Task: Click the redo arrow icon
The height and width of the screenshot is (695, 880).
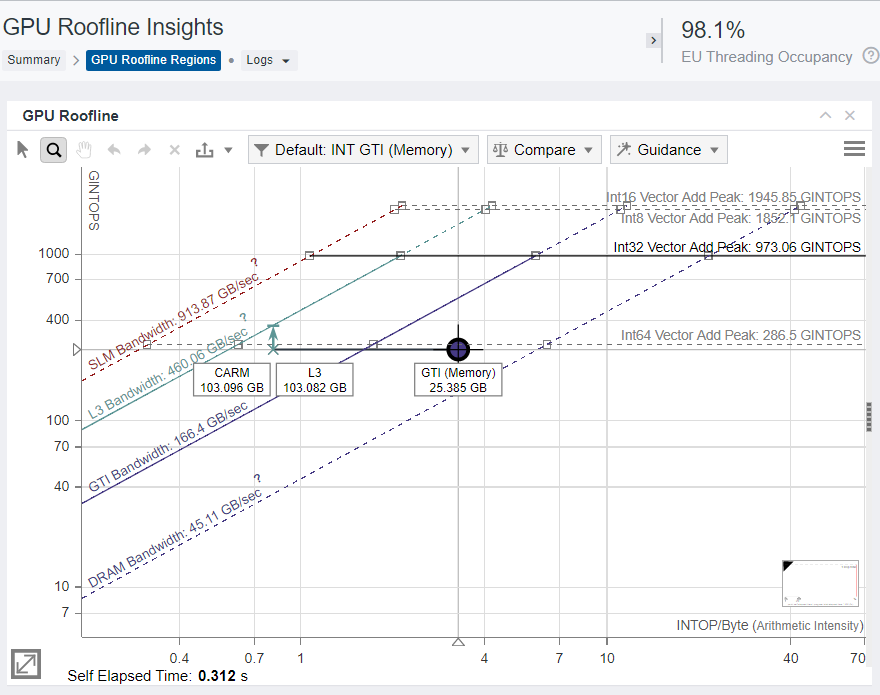Action: pos(144,150)
